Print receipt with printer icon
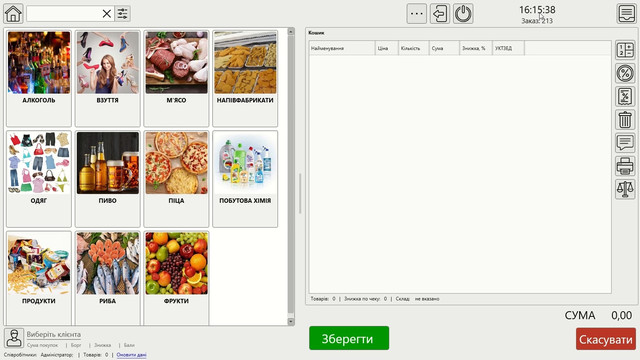 coord(625,166)
